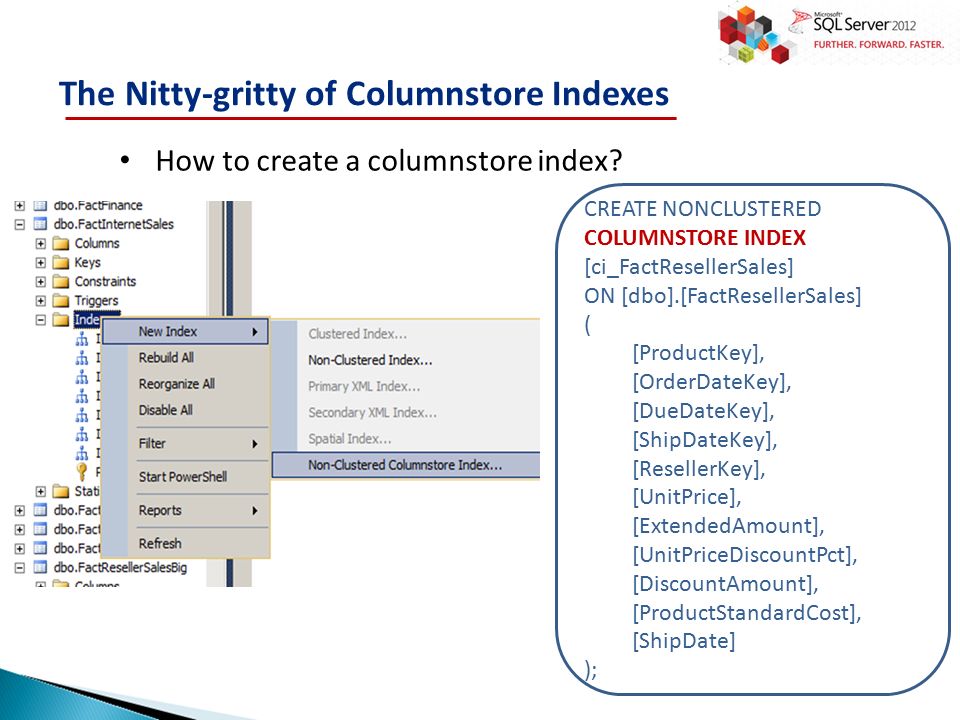
Task: Click the '[ProductStandardCost],' code line
Action: pos(747,612)
